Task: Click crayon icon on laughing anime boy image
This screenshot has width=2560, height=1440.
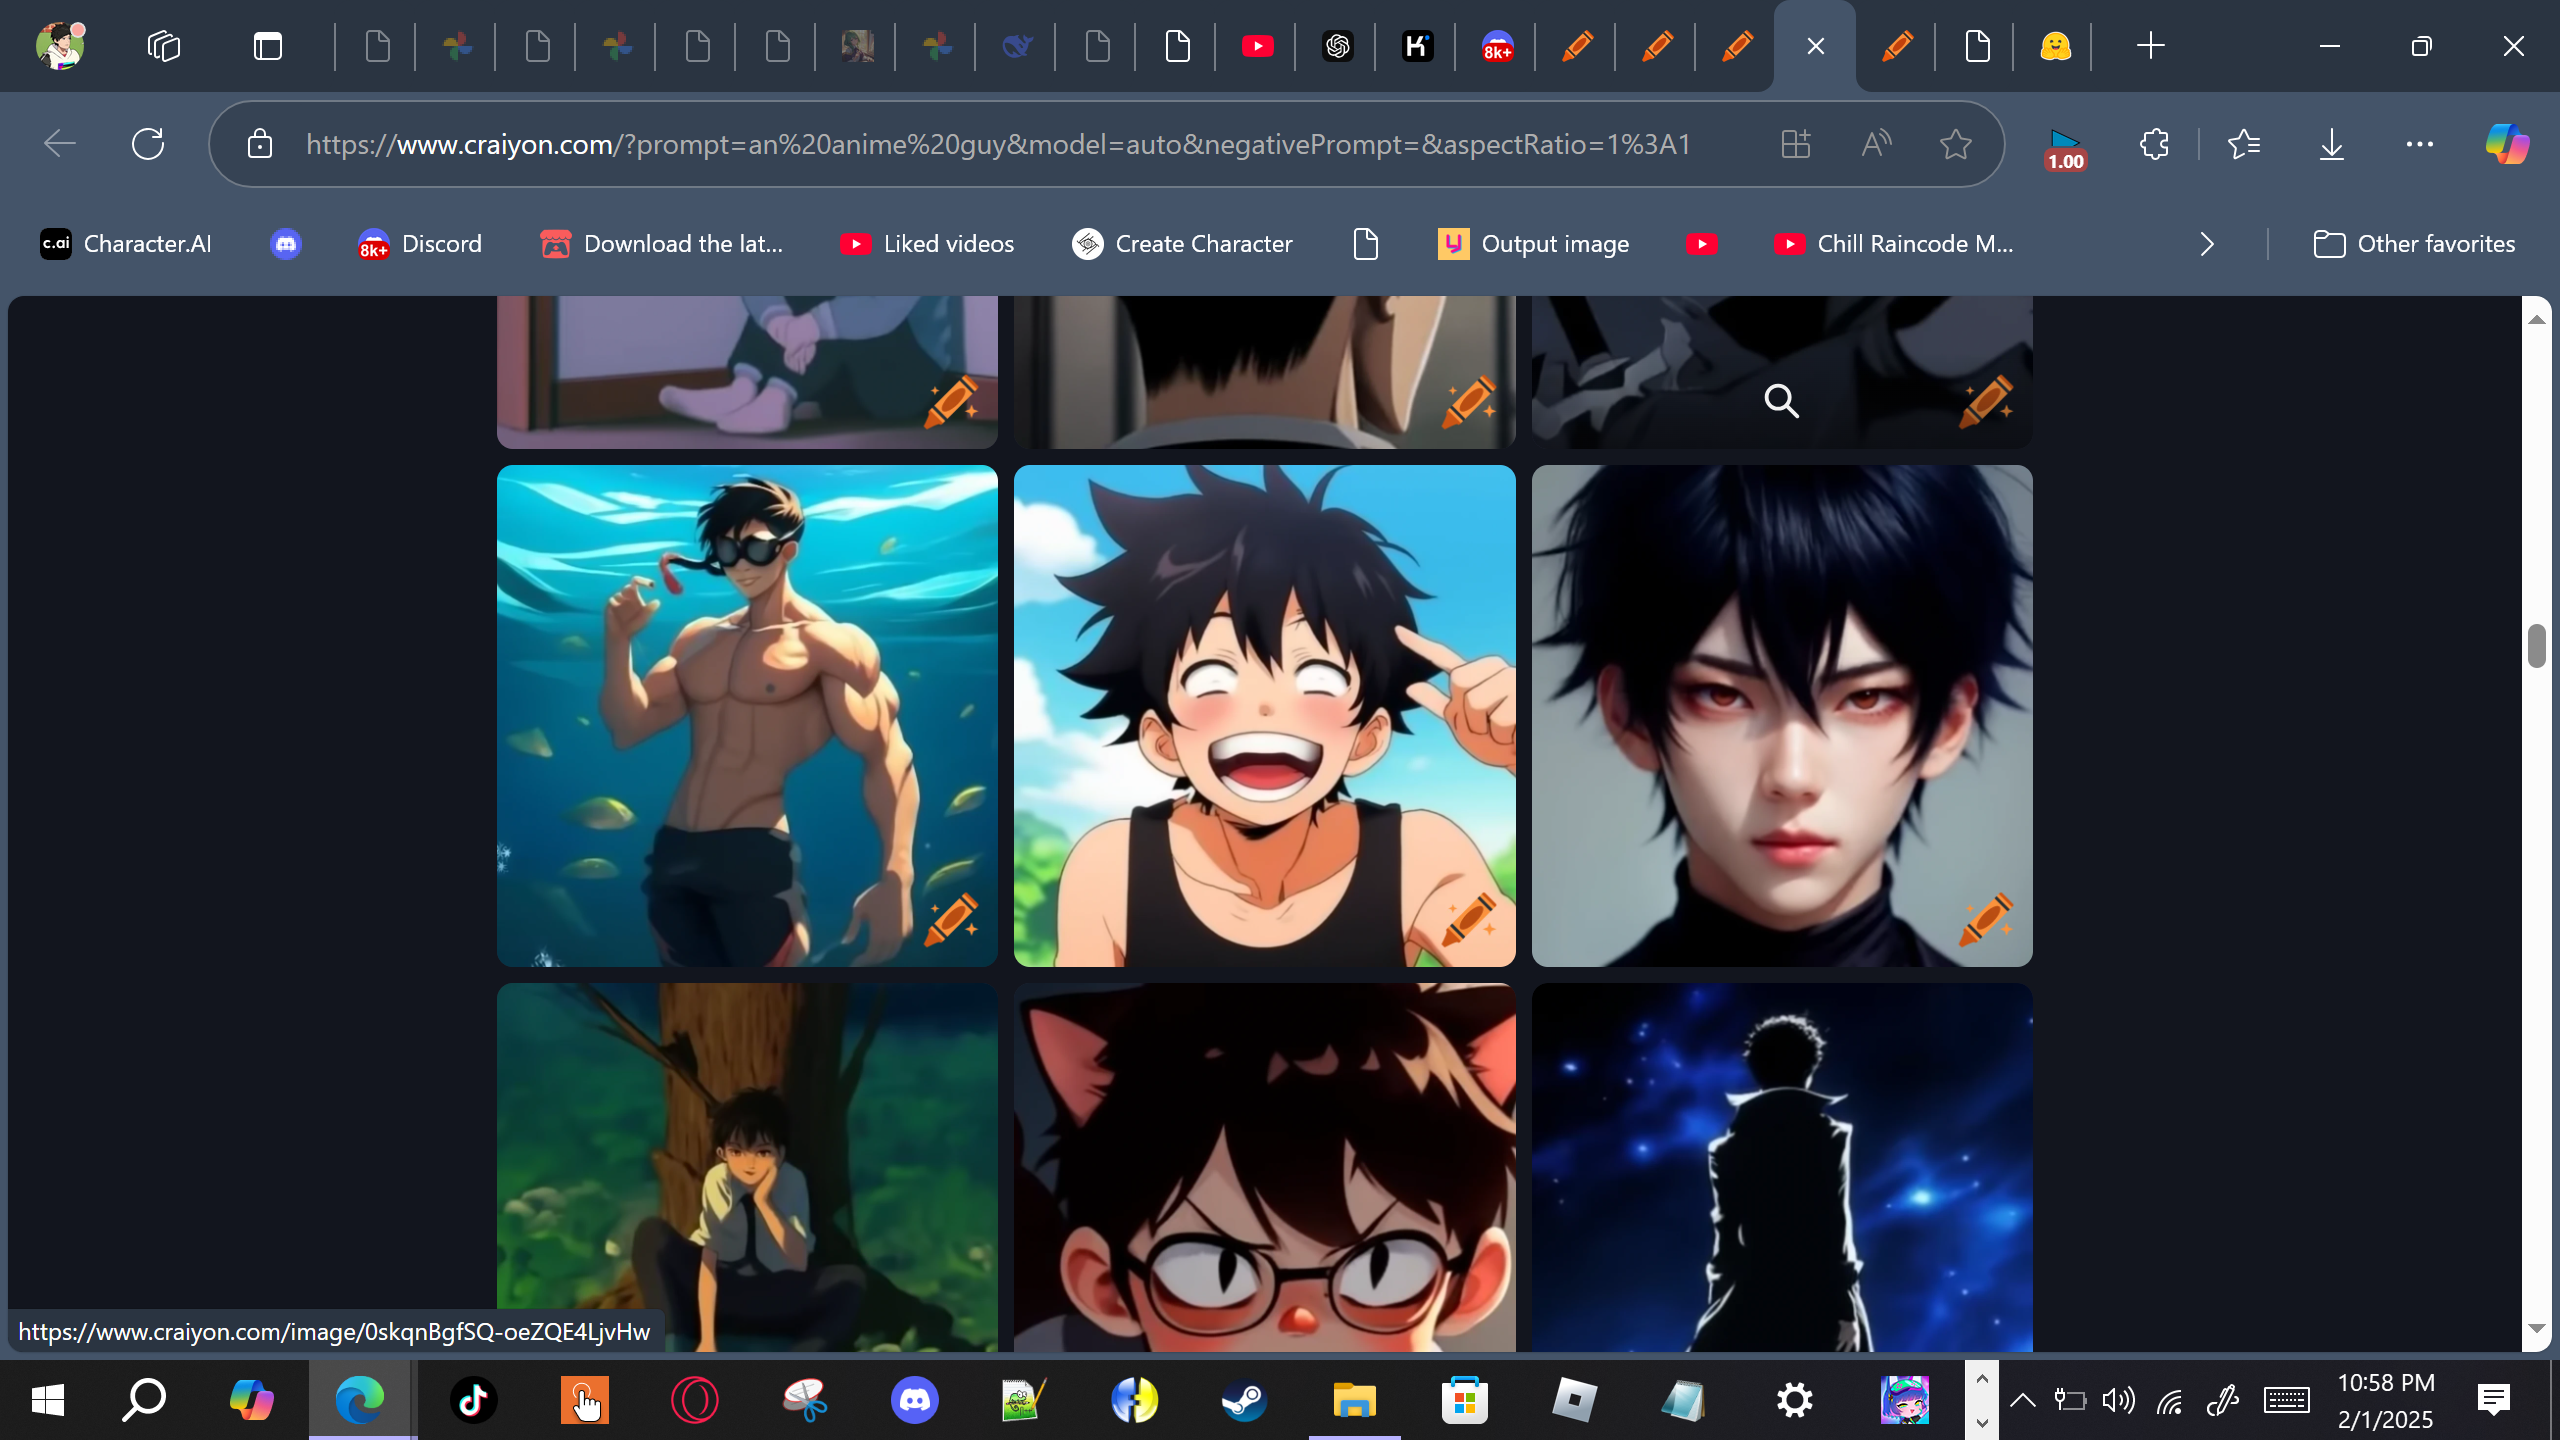Action: (1468, 918)
